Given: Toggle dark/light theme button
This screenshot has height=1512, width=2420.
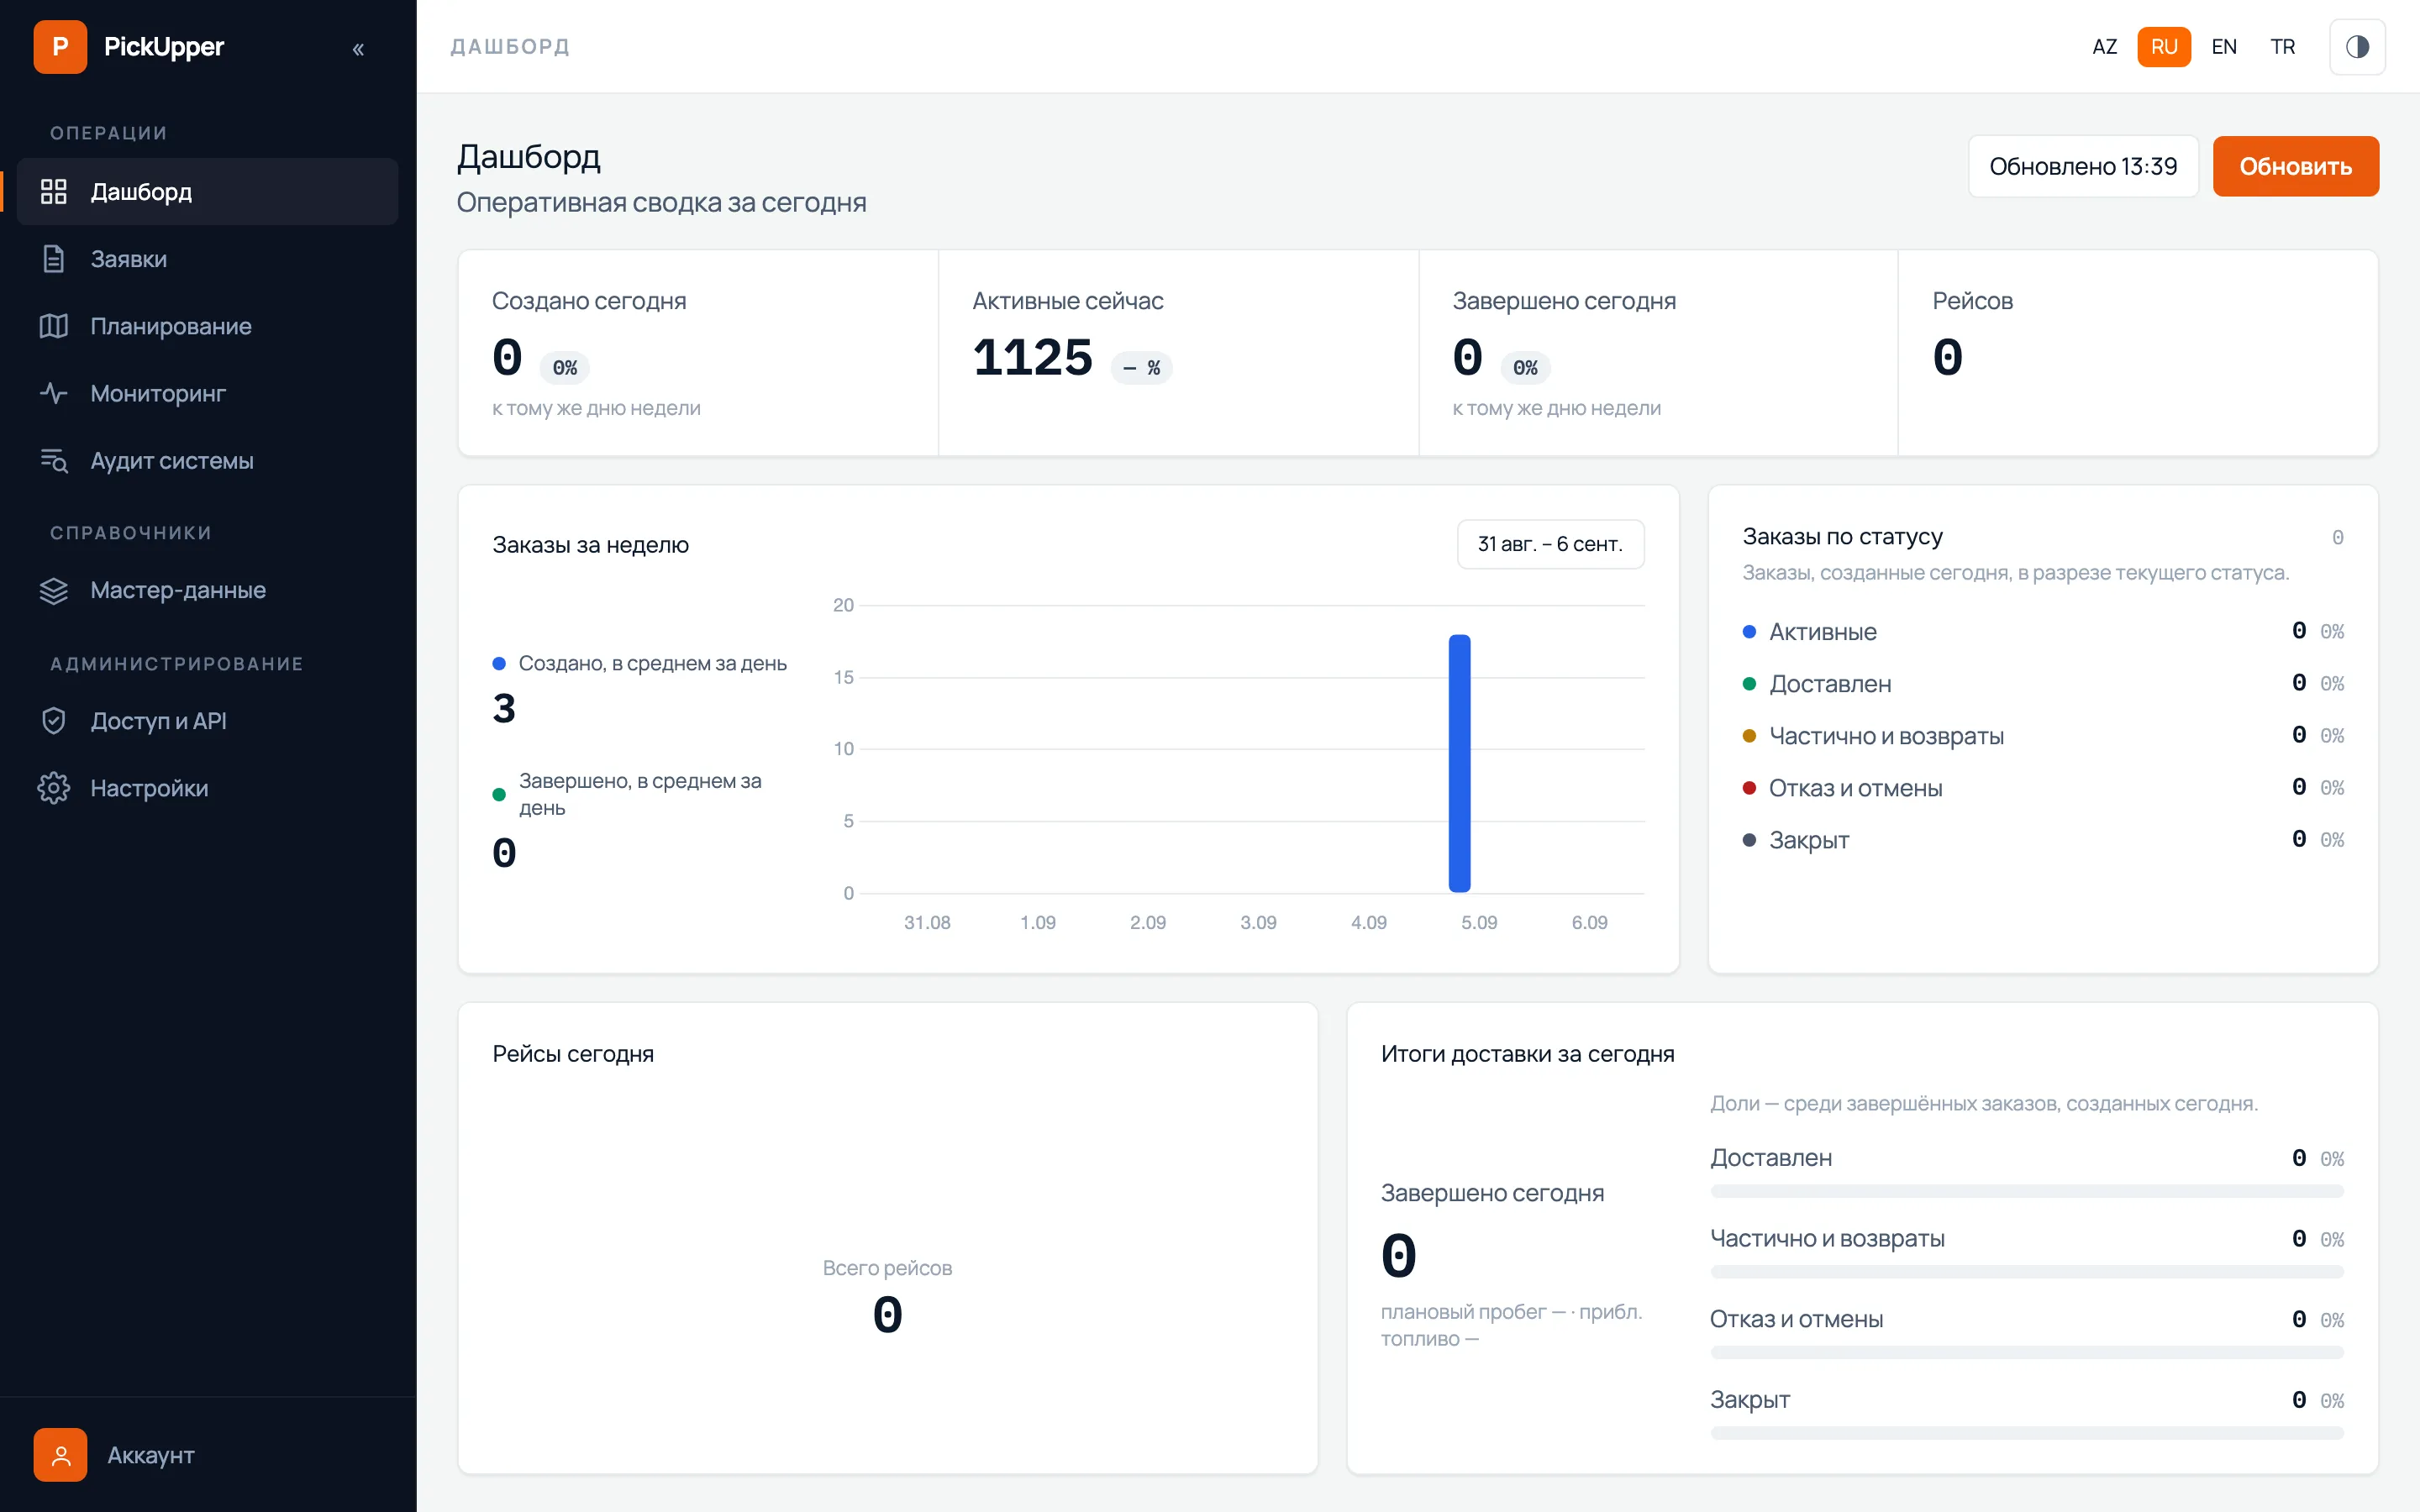Looking at the screenshot, I should point(2357,47).
